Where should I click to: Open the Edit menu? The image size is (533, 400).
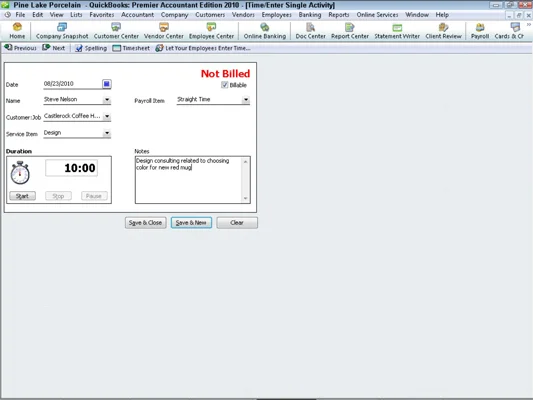pyautogui.click(x=37, y=15)
